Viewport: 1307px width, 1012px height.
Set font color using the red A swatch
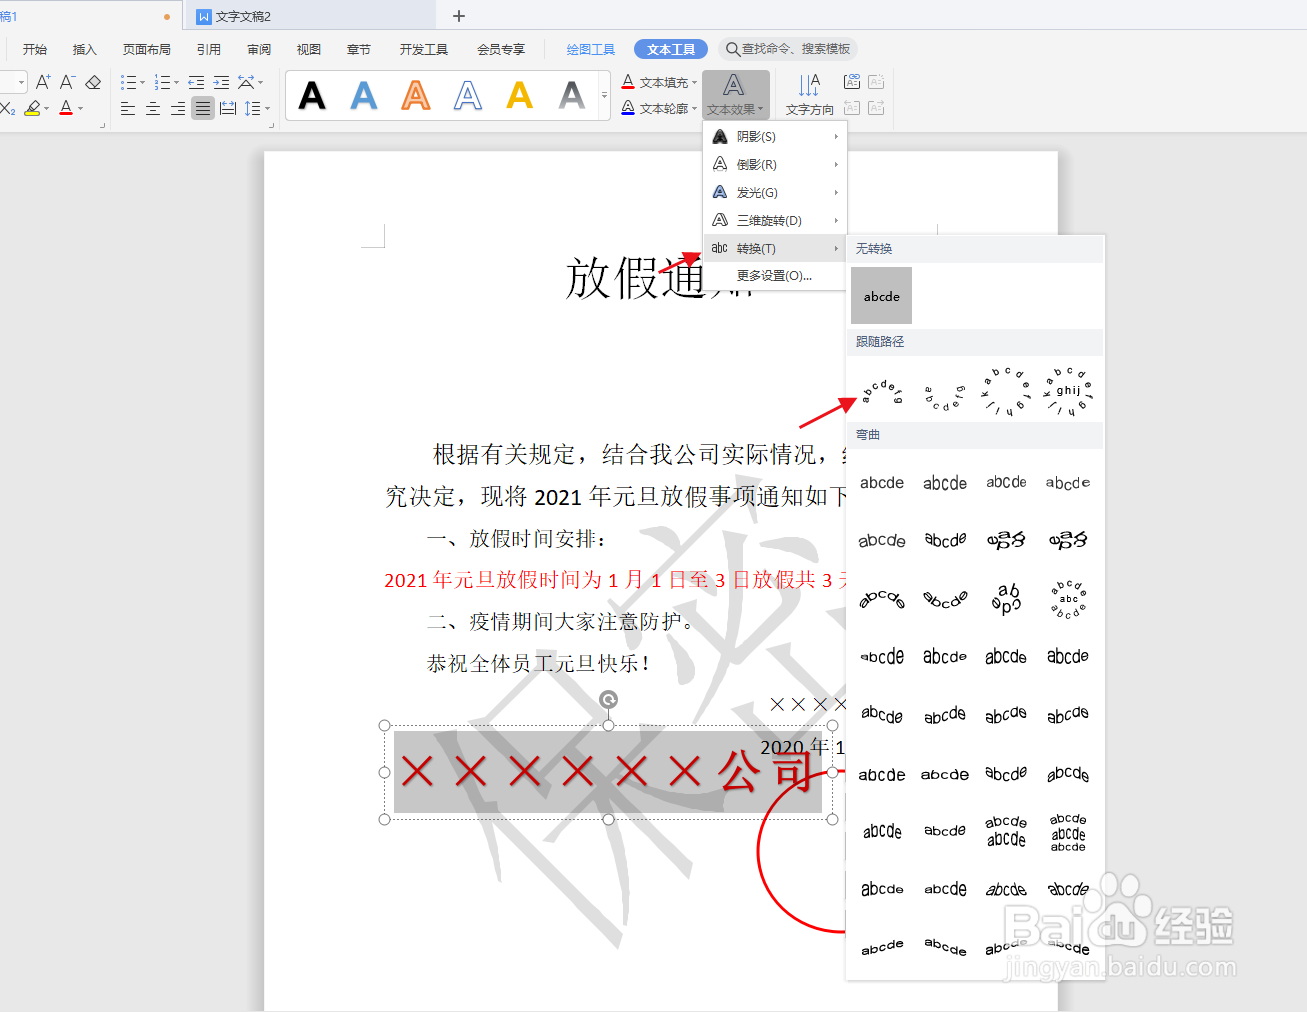click(65, 108)
